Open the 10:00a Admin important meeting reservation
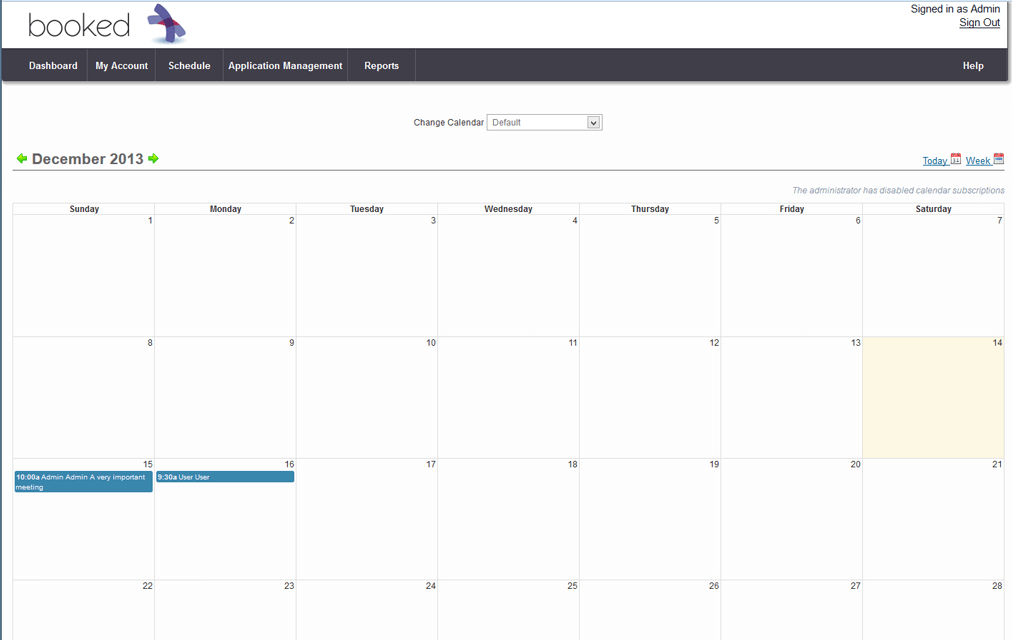The height and width of the screenshot is (640, 1012). pyautogui.click(x=83, y=482)
